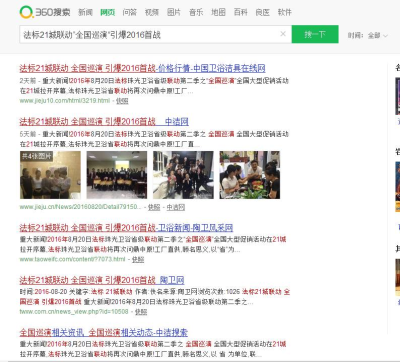View third thumbnail of team group photo

pyautogui.click(x=183, y=175)
